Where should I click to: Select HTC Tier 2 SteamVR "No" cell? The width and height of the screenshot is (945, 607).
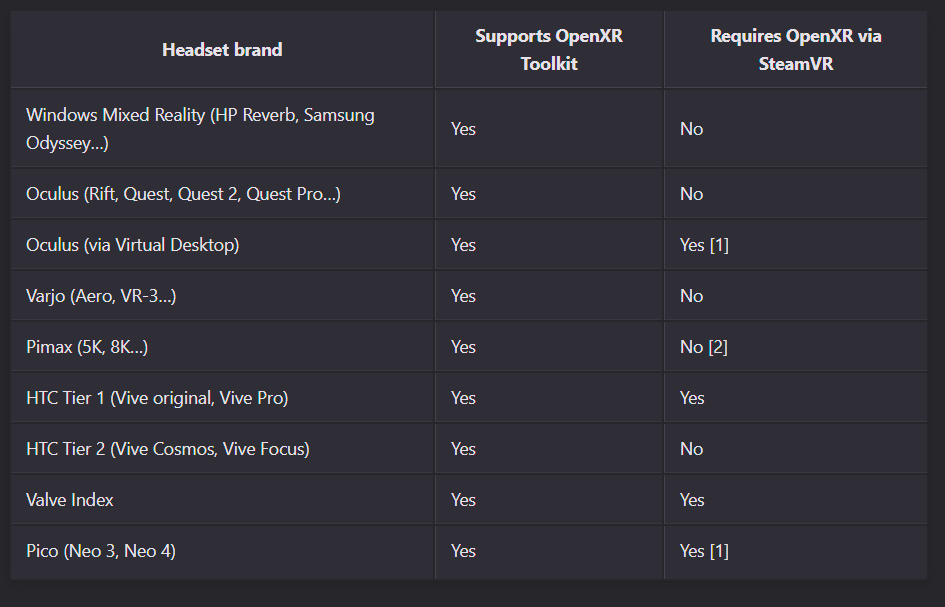point(691,449)
